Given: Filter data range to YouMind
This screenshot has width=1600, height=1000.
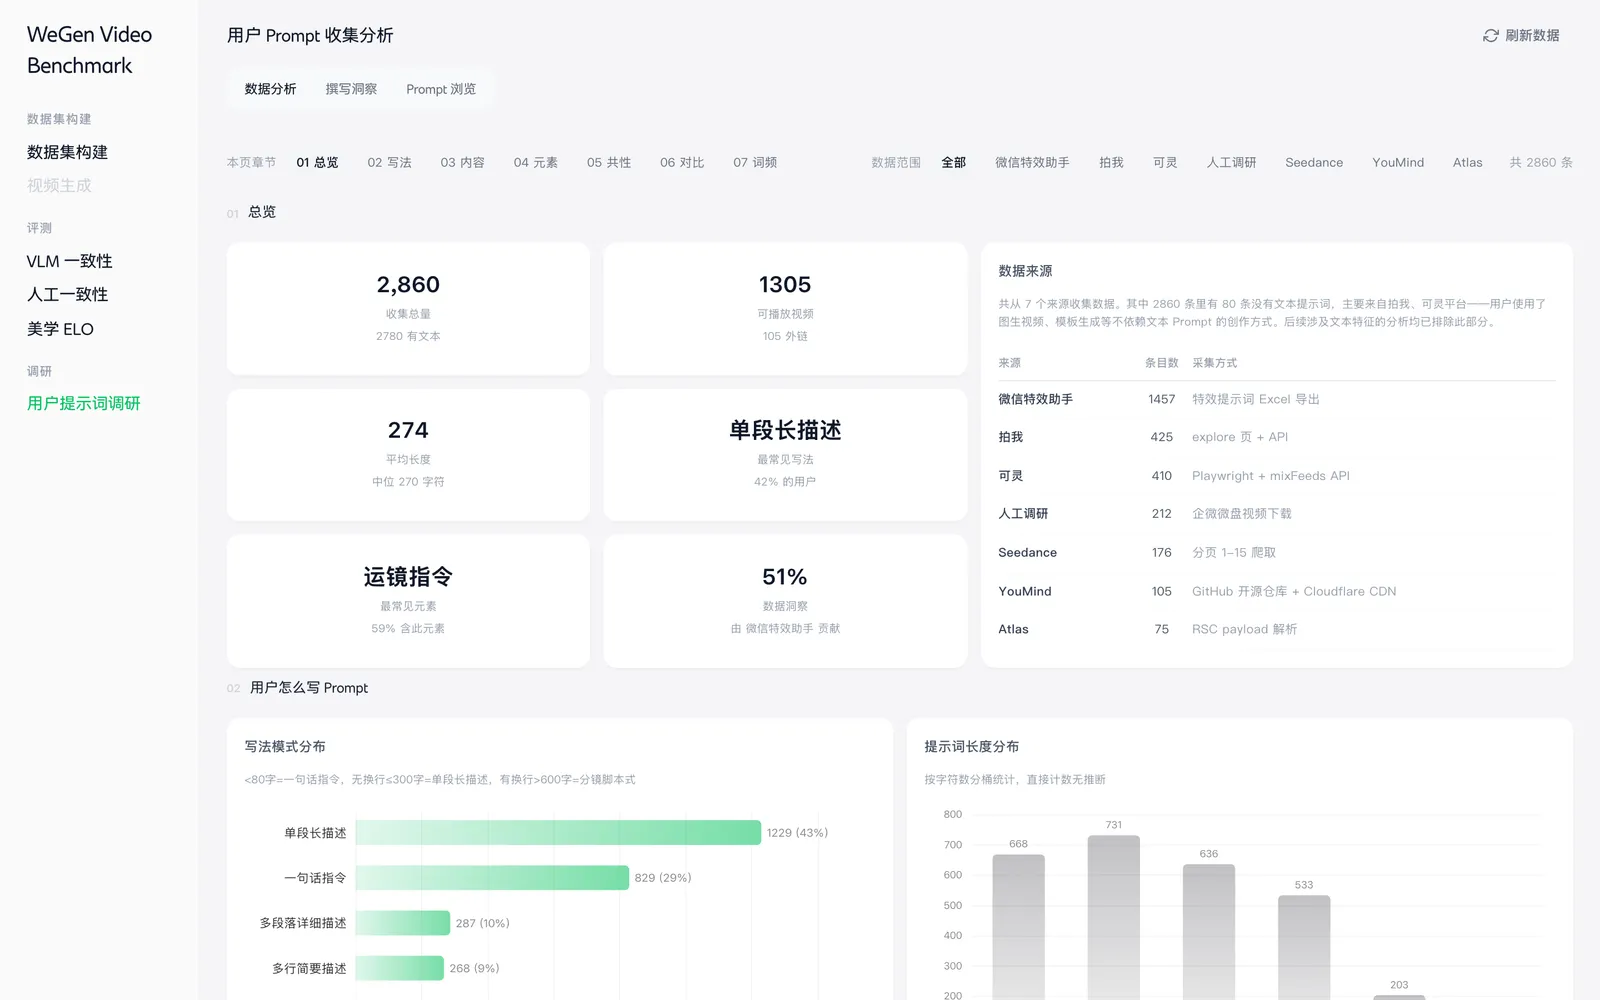Looking at the screenshot, I should click(x=1398, y=162).
